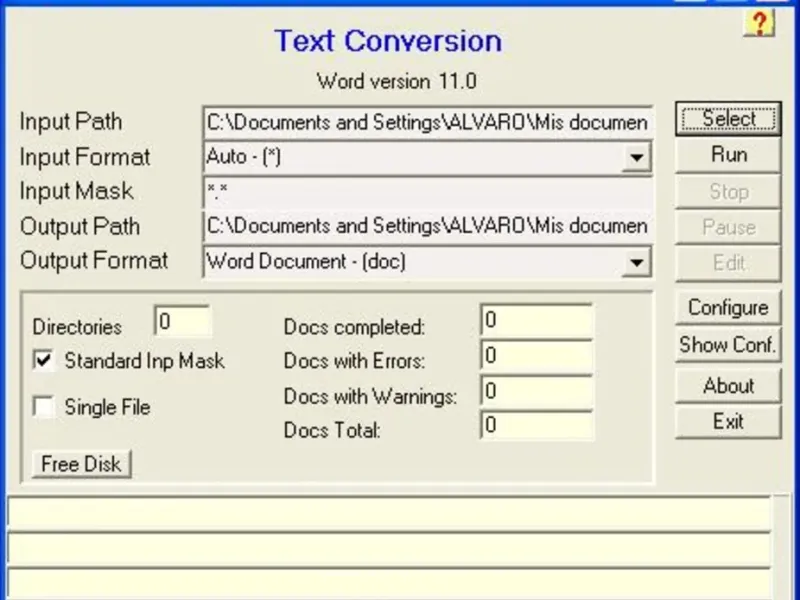The image size is (800, 600).
Task: Click the Stop button
Action: 728,192
